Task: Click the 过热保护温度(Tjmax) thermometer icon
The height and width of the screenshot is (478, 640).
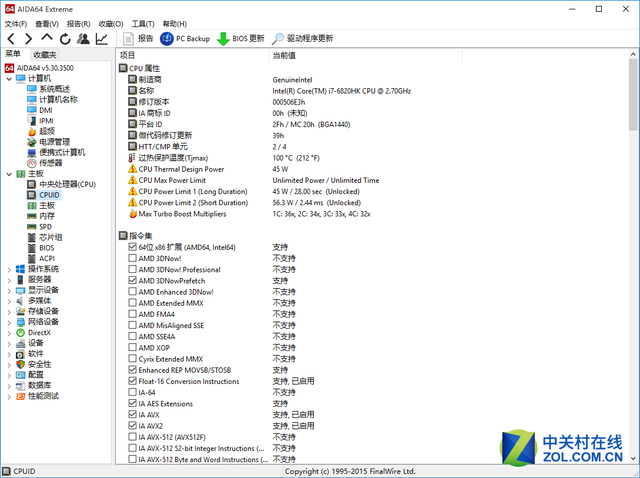Action: (x=132, y=158)
